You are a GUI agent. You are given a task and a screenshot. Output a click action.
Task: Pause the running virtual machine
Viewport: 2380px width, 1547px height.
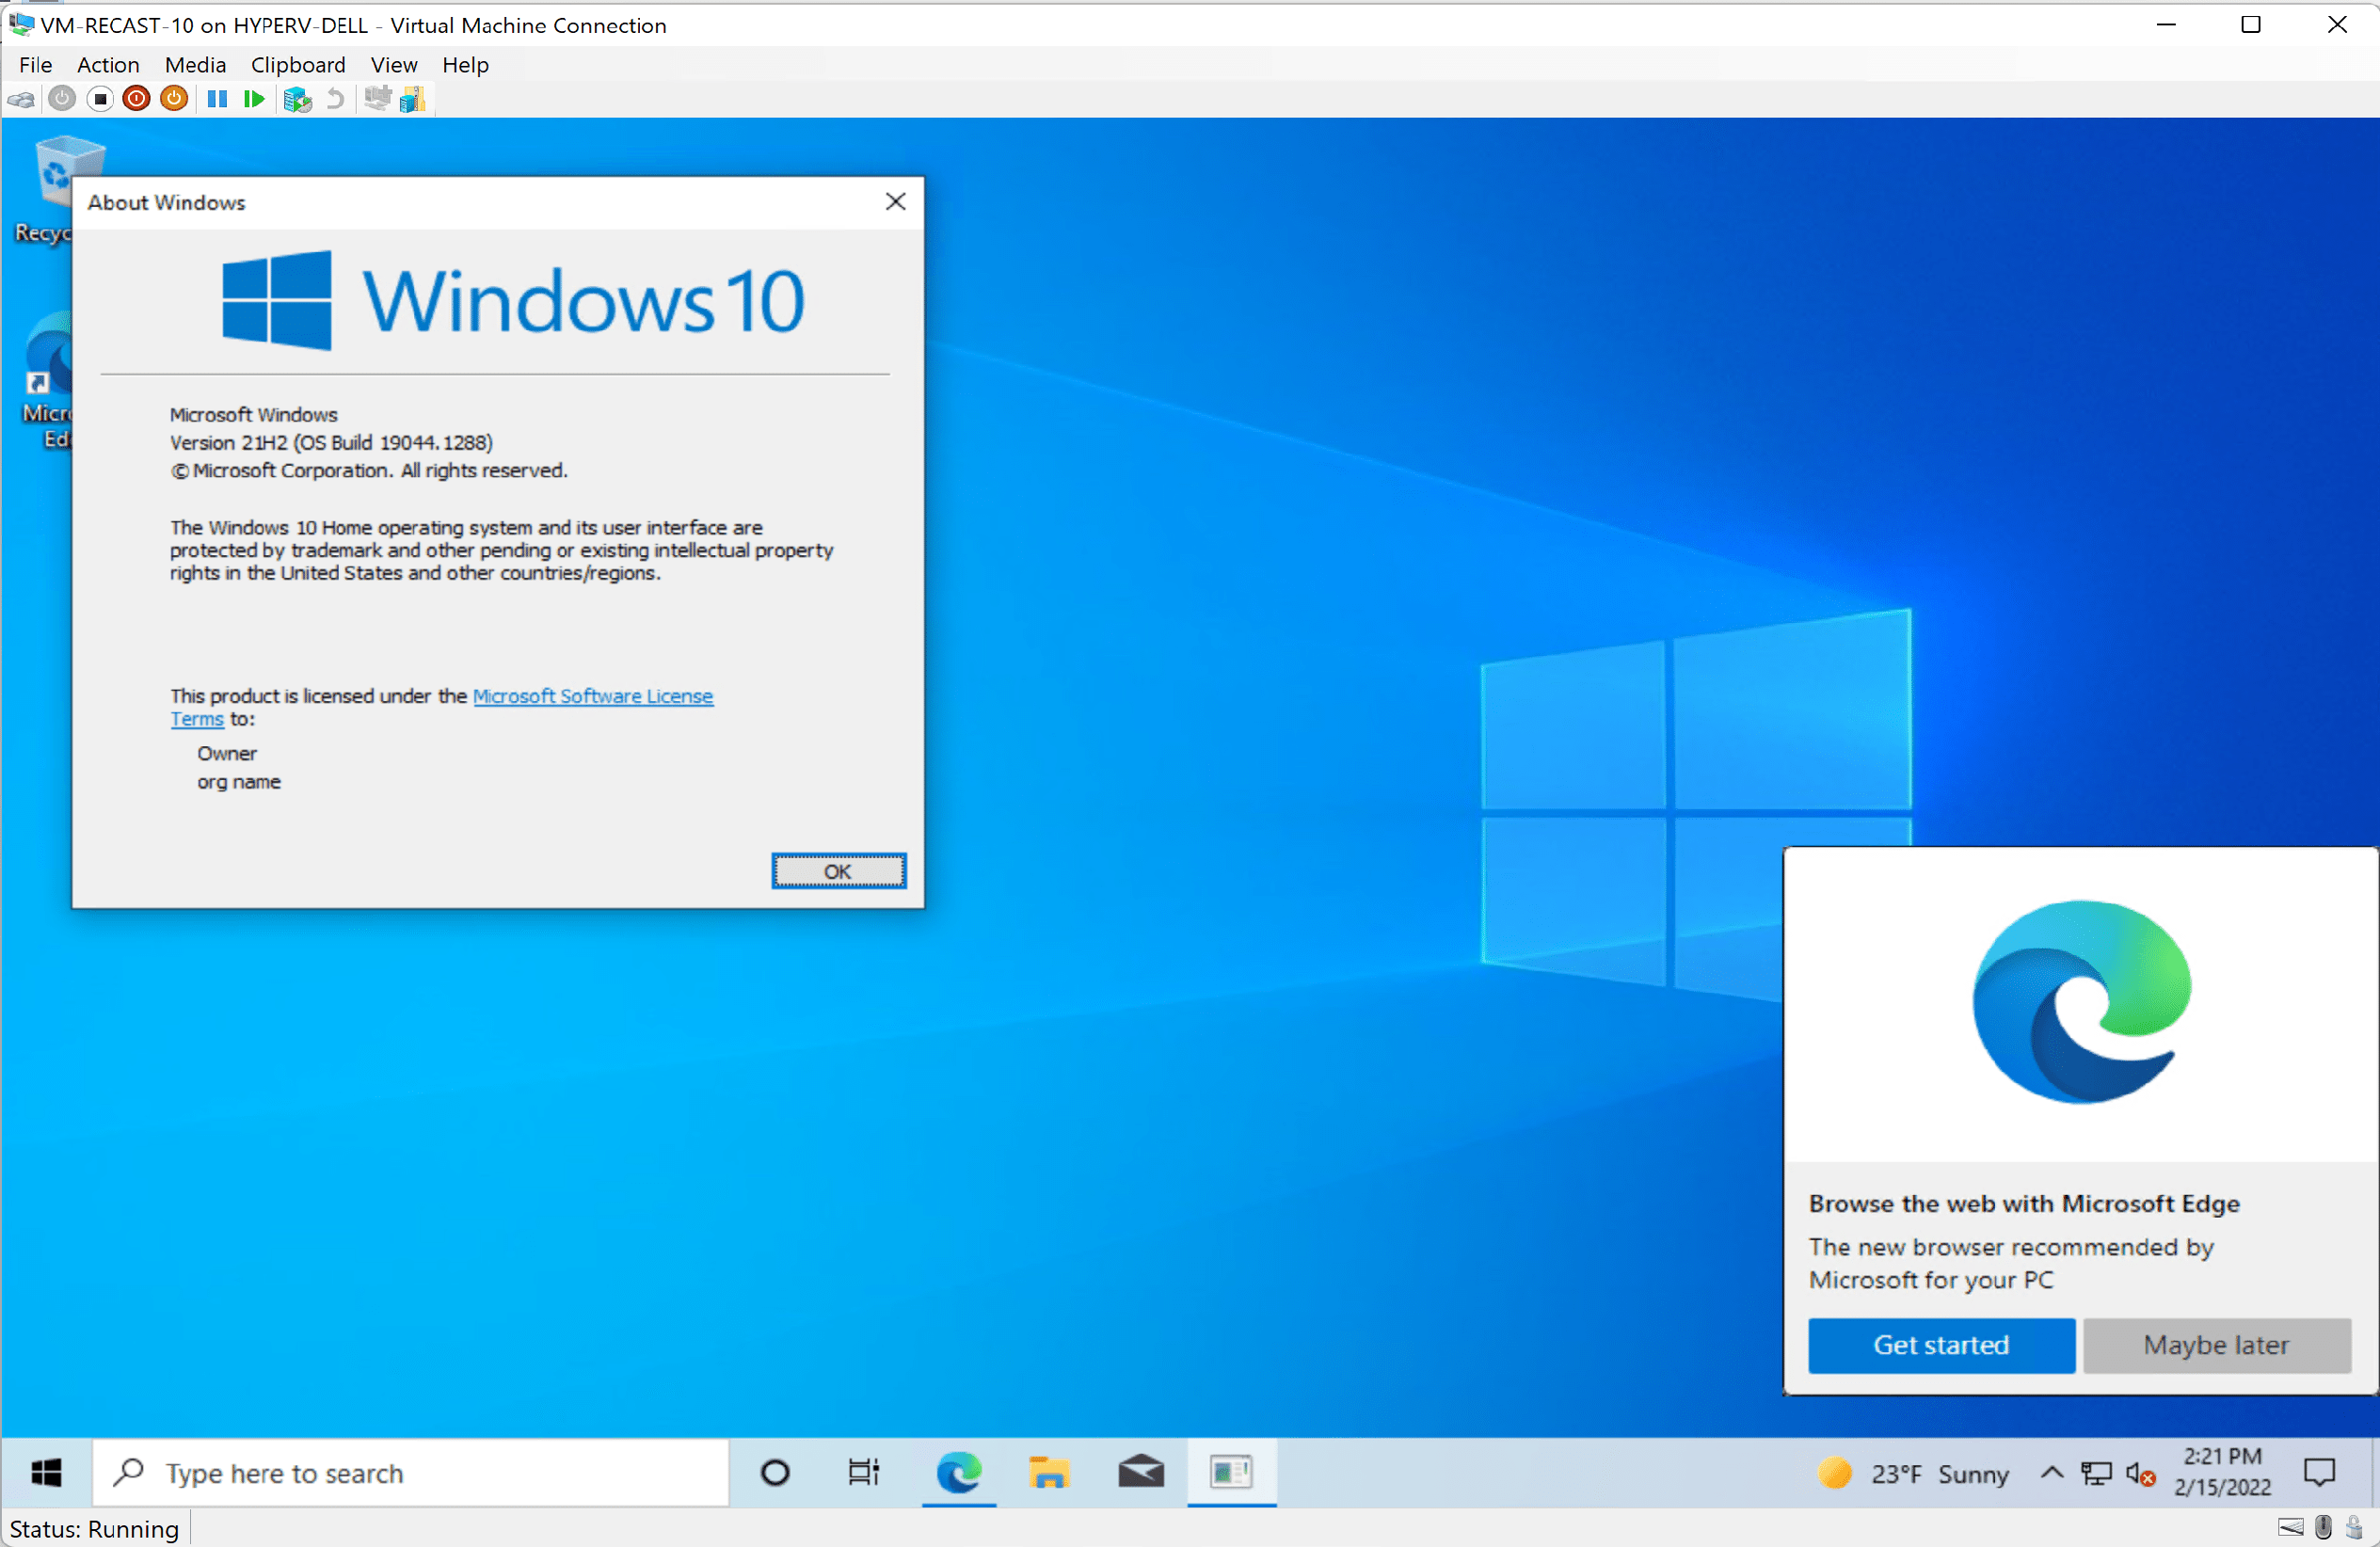pos(217,98)
